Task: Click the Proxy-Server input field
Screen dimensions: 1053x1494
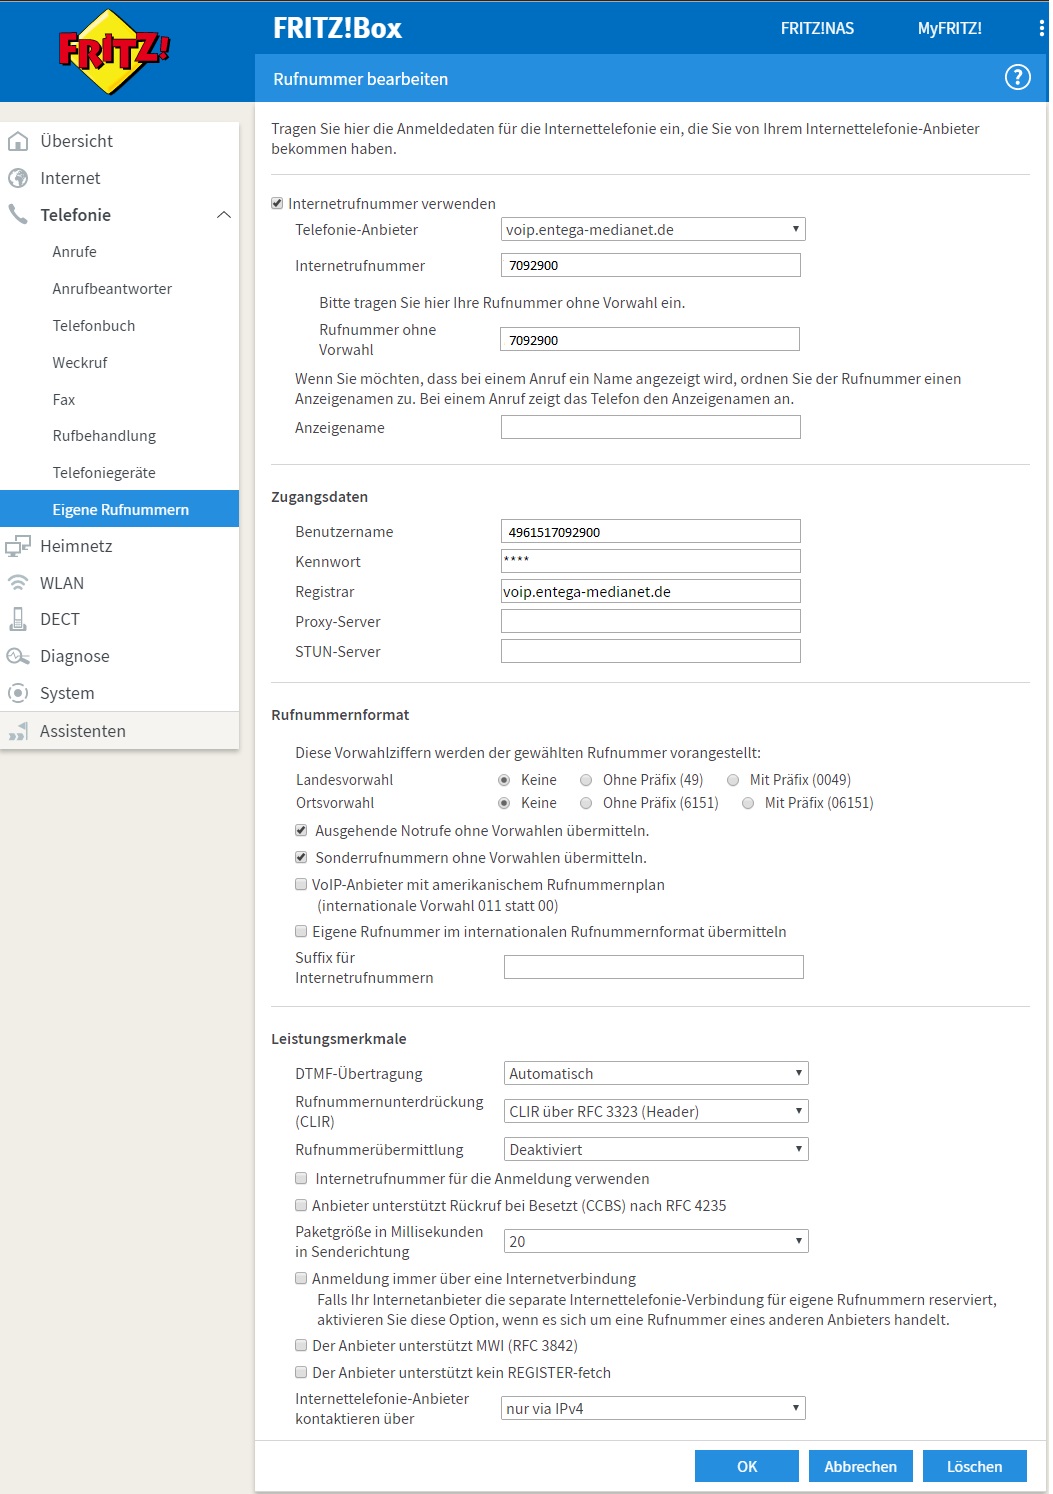Action: [x=651, y=621]
